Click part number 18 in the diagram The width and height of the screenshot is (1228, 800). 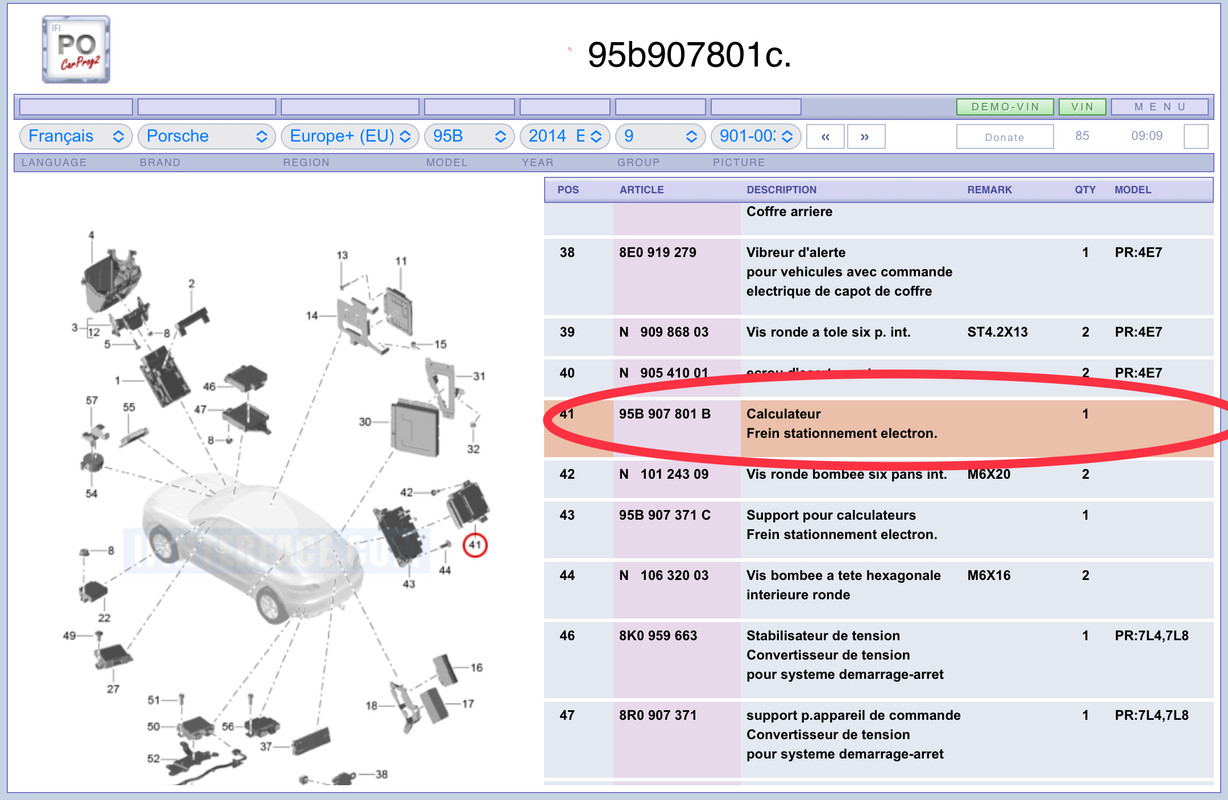pos(371,706)
